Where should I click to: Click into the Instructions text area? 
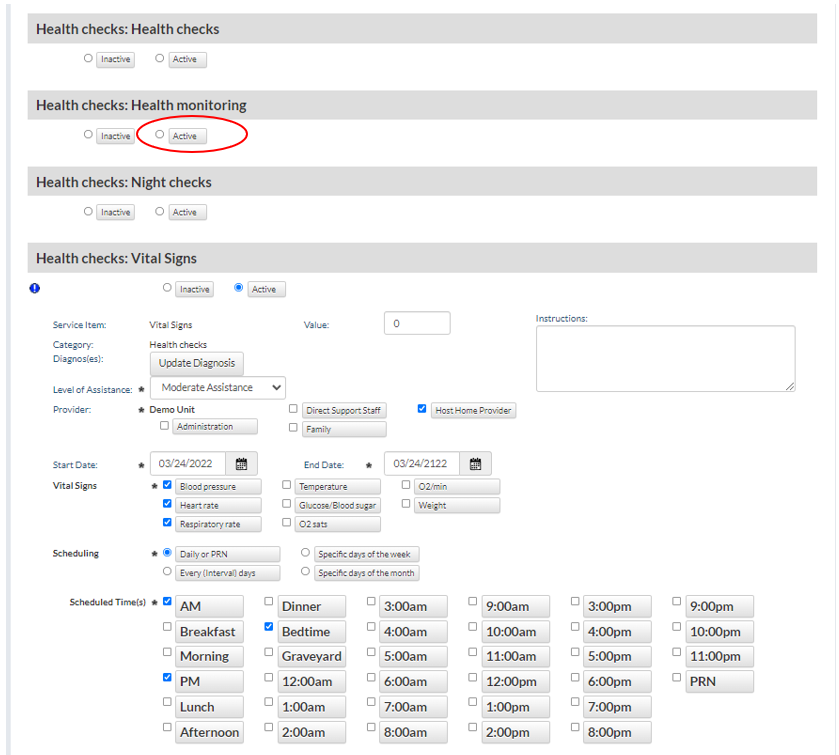coord(665,358)
